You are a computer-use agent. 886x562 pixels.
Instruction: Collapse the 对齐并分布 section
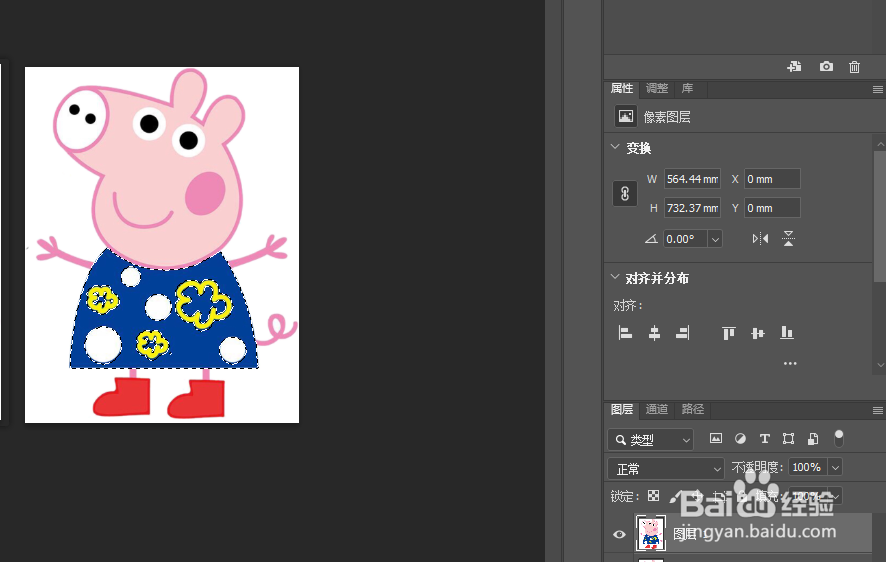pyautogui.click(x=615, y=277)
